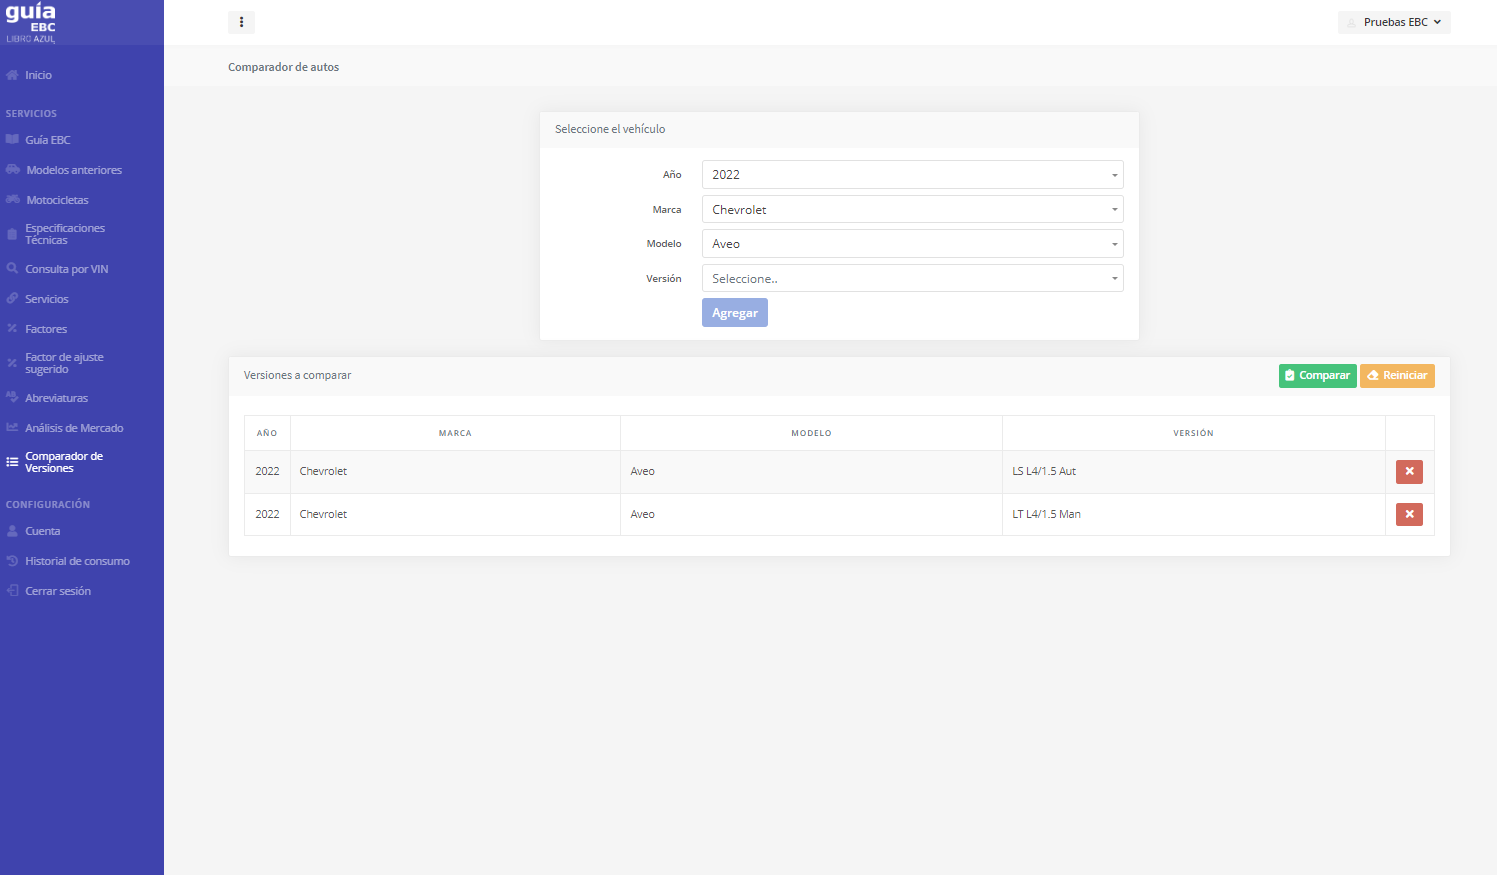
Task: Remove the LS L4/1.5 Aut row
Action: coord(1409,472)
